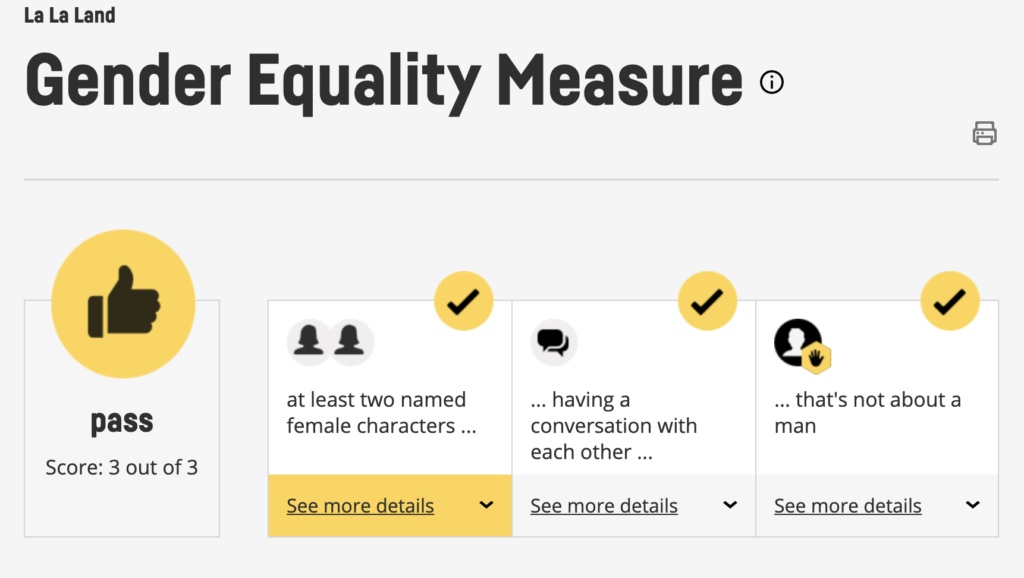
Task: Click the yellow thumbs-up pass icon
Action: (x=123, y=304)
